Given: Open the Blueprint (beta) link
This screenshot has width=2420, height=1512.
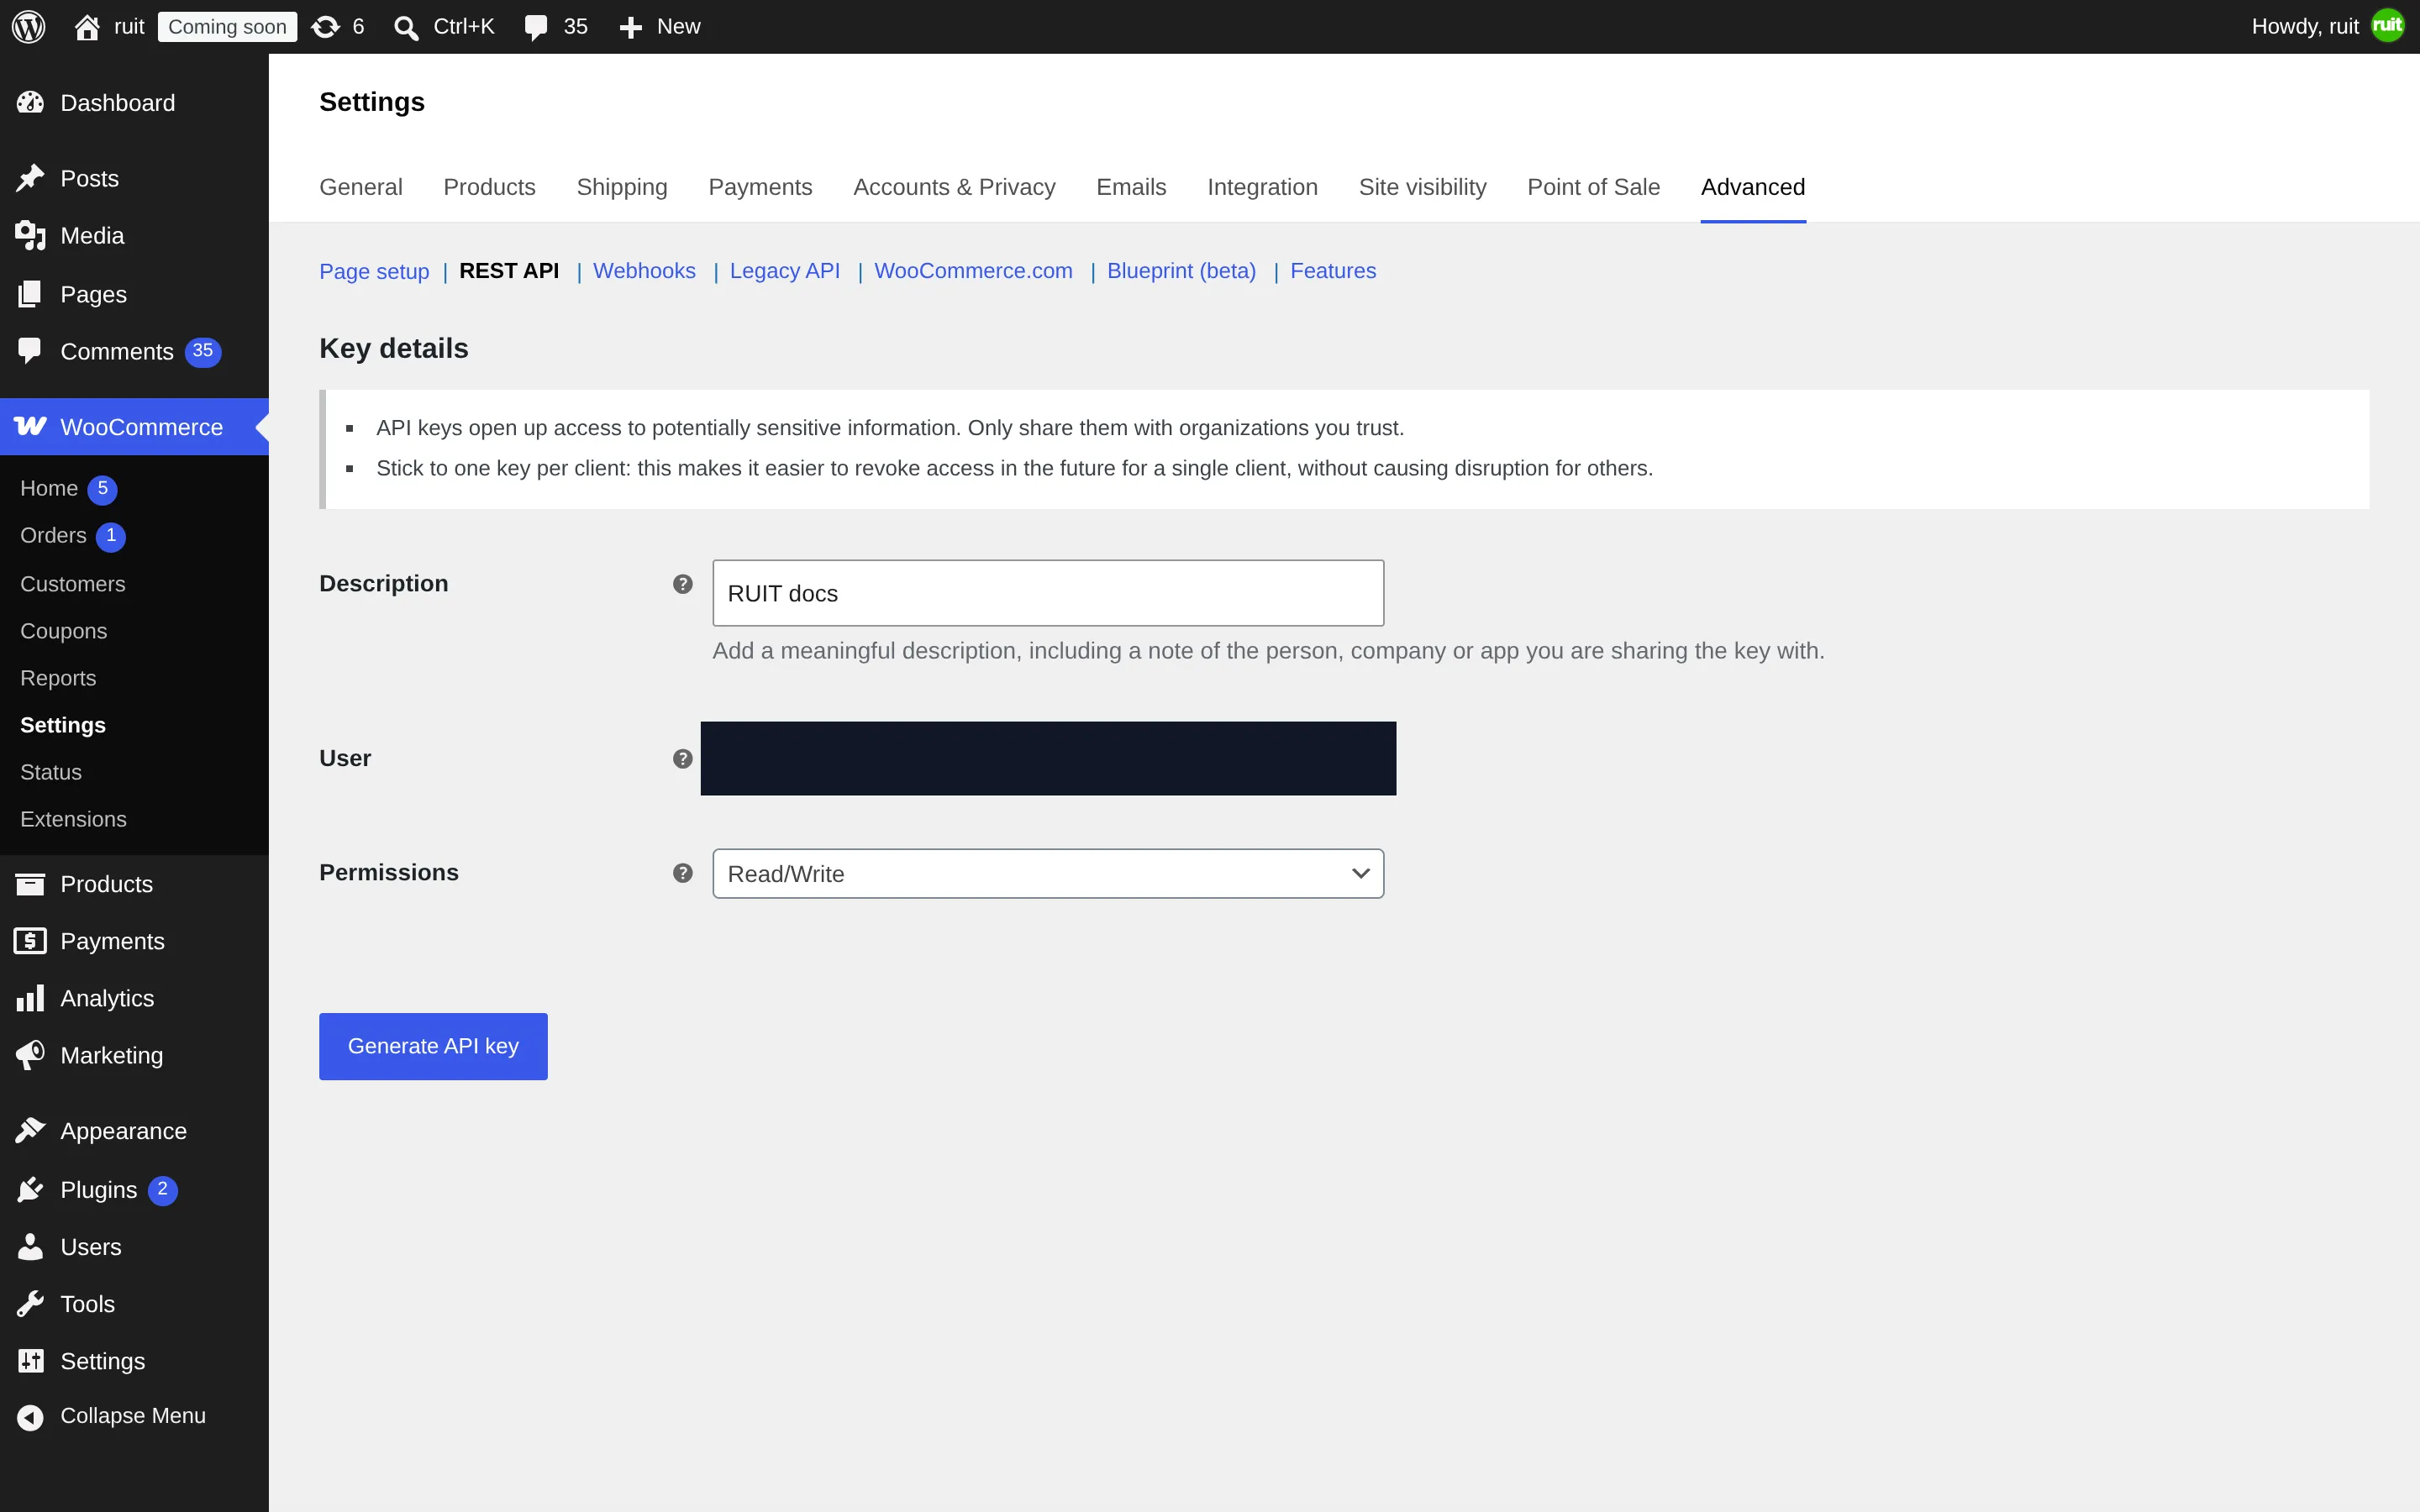Looking at the screenshot, I should coord(1181,271).
